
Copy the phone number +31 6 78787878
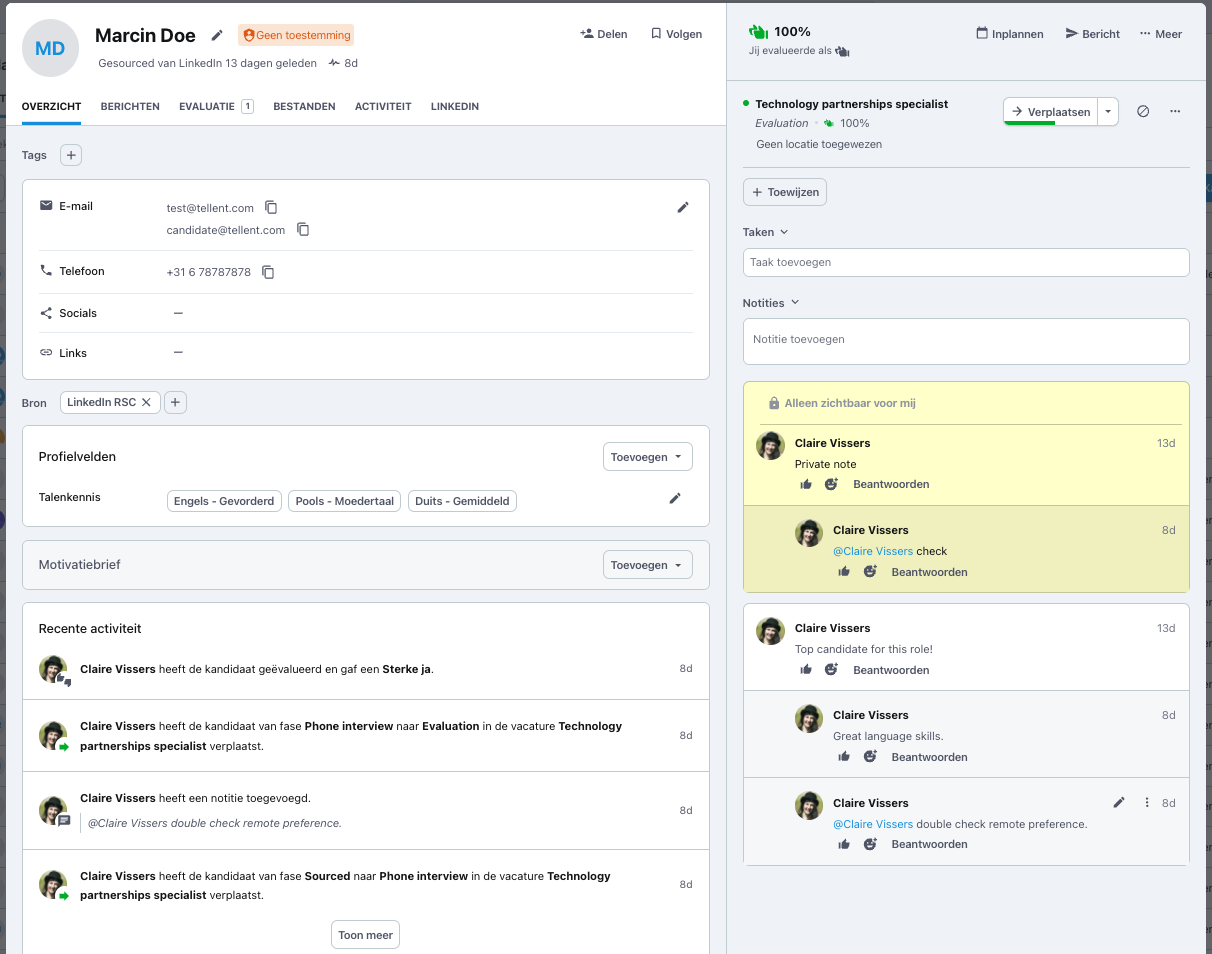pyautogui.click(x=268, y=271)
